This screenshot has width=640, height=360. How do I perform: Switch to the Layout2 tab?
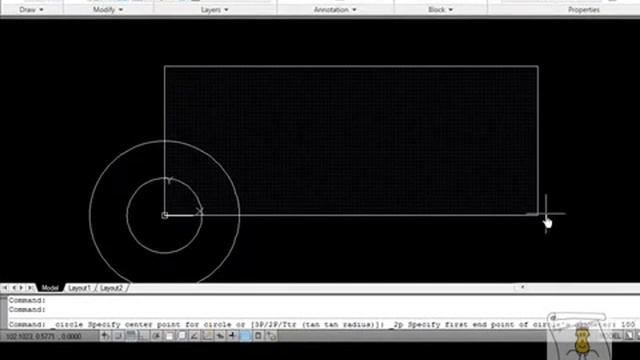coord(111,288)
